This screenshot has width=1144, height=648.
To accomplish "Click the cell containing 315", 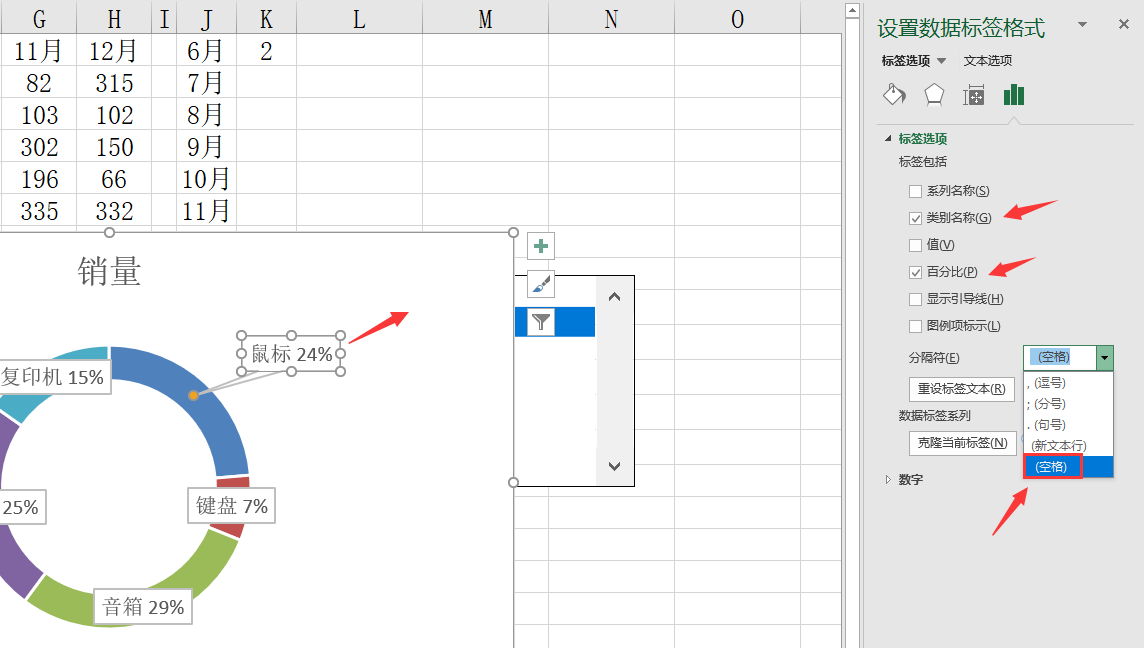I will [115, 83].
